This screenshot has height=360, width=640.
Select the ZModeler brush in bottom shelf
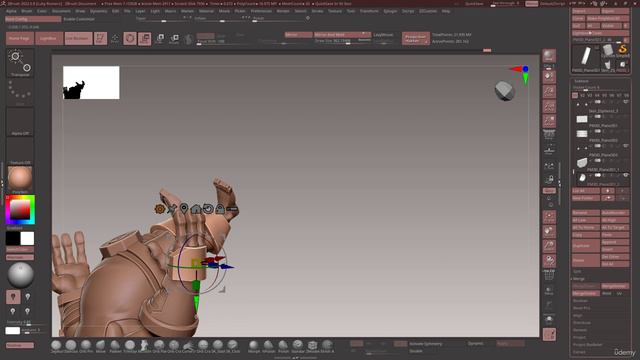pyautogui.click(x=312, y=346)
